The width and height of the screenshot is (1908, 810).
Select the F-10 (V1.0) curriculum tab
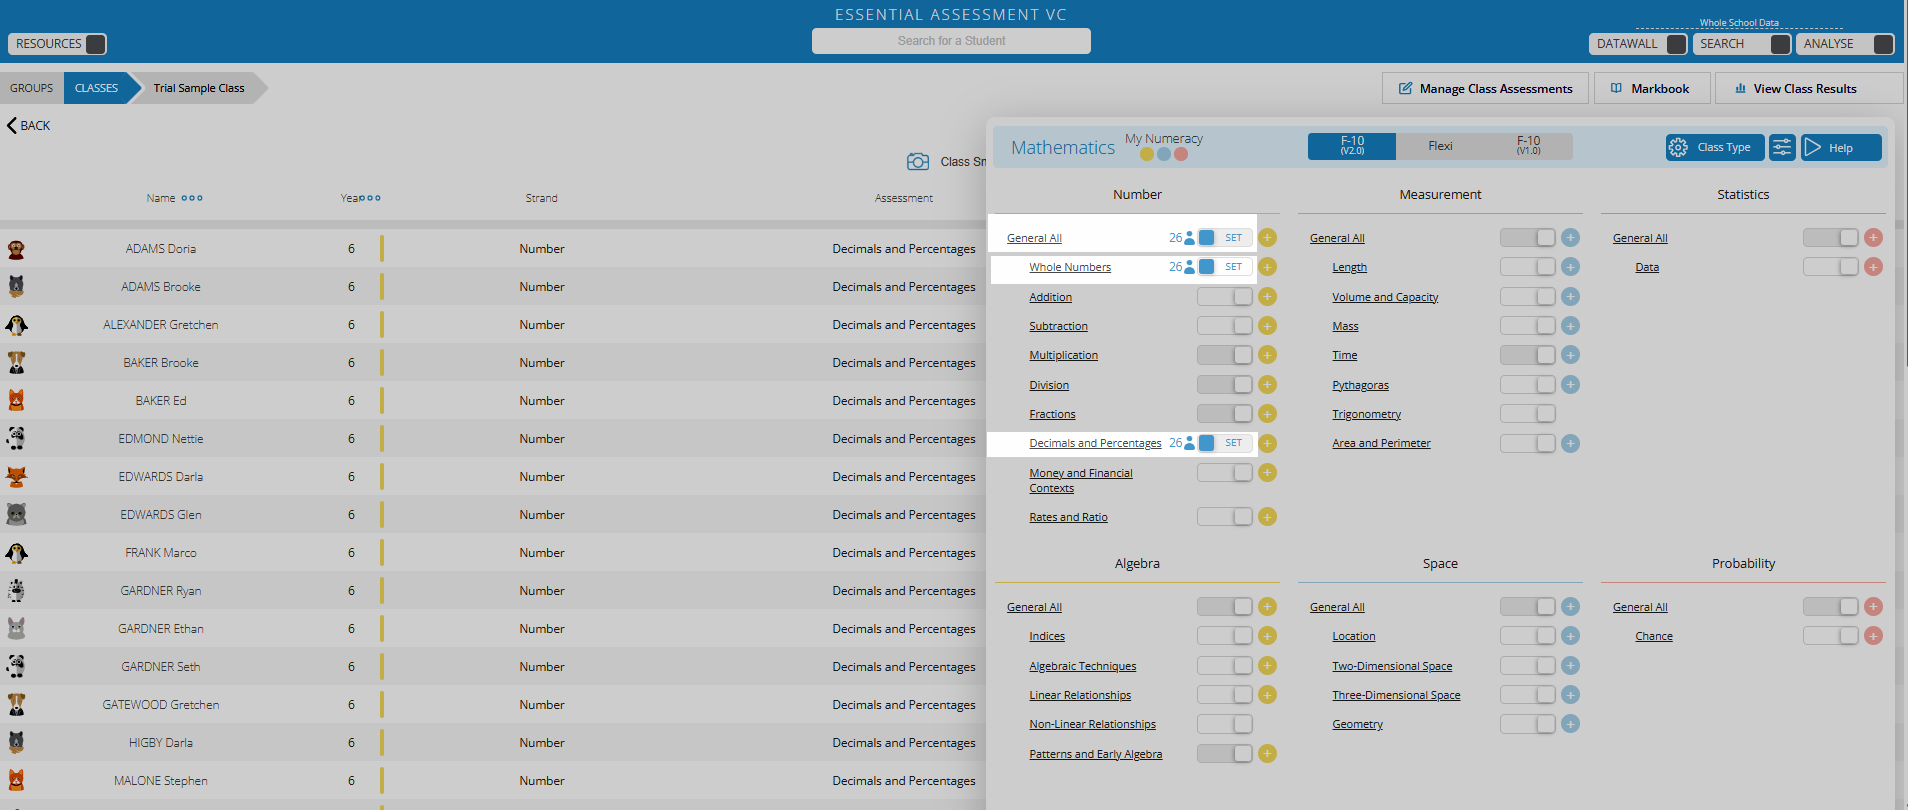tap(1528, 146)
